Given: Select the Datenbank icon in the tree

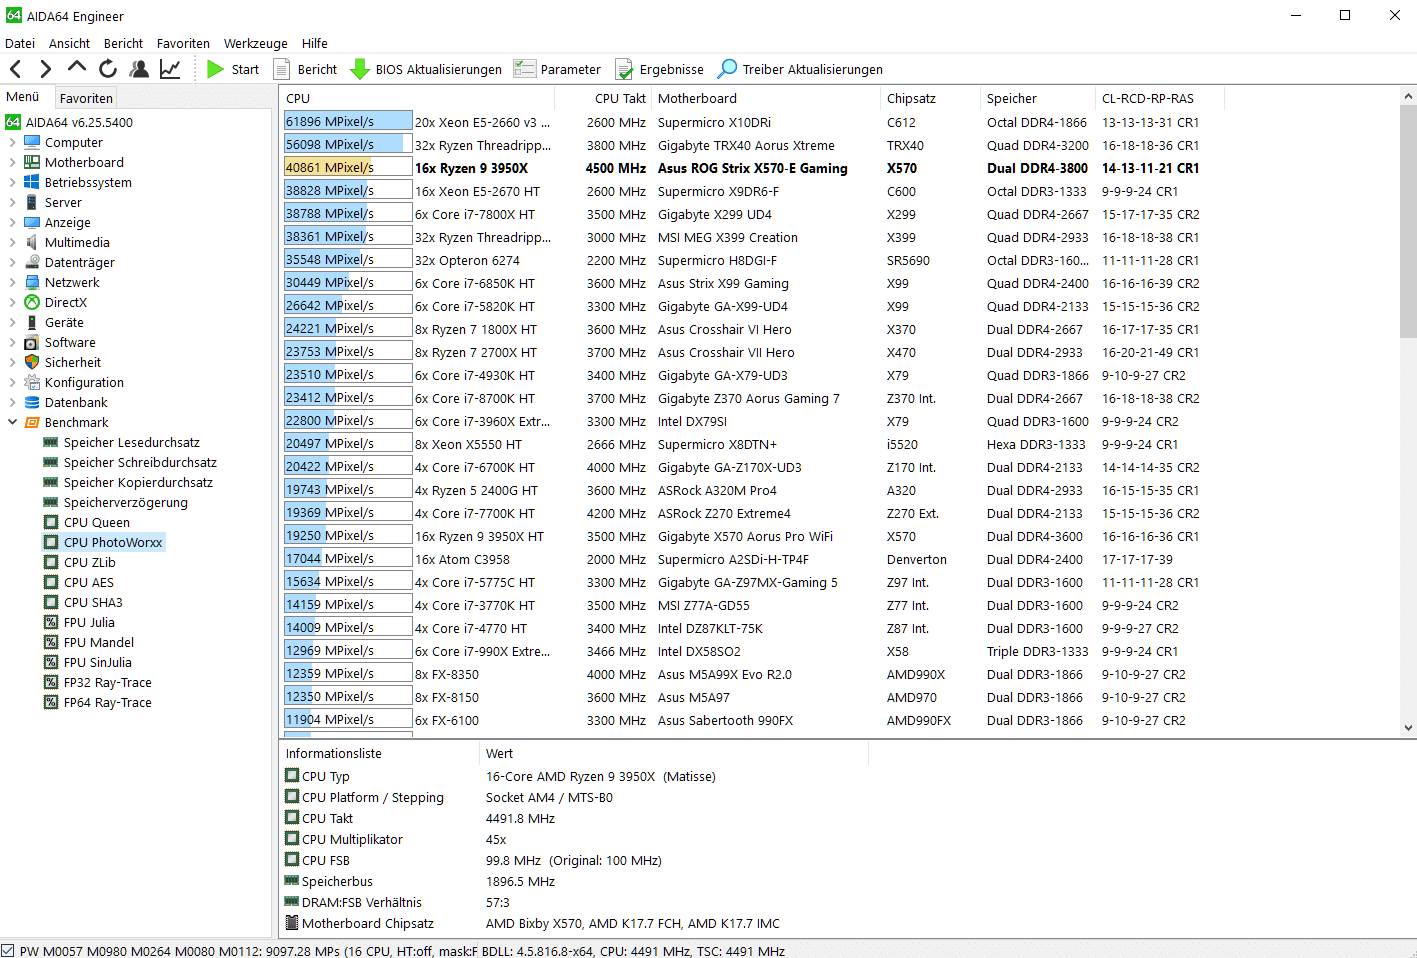Looking at the screenshot, I should pos(32,402).
